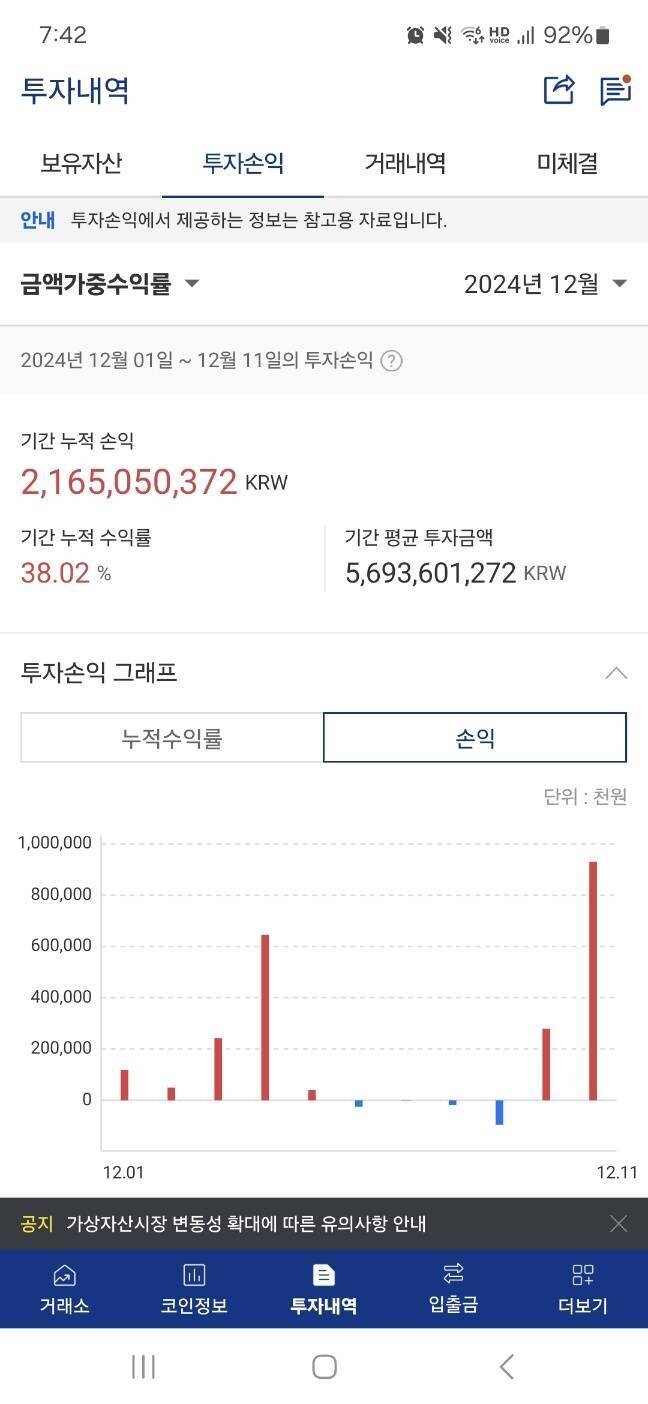Open the 입출금 deposit/withdrawal icon
648x1404 pixels.
[453, 1288]
